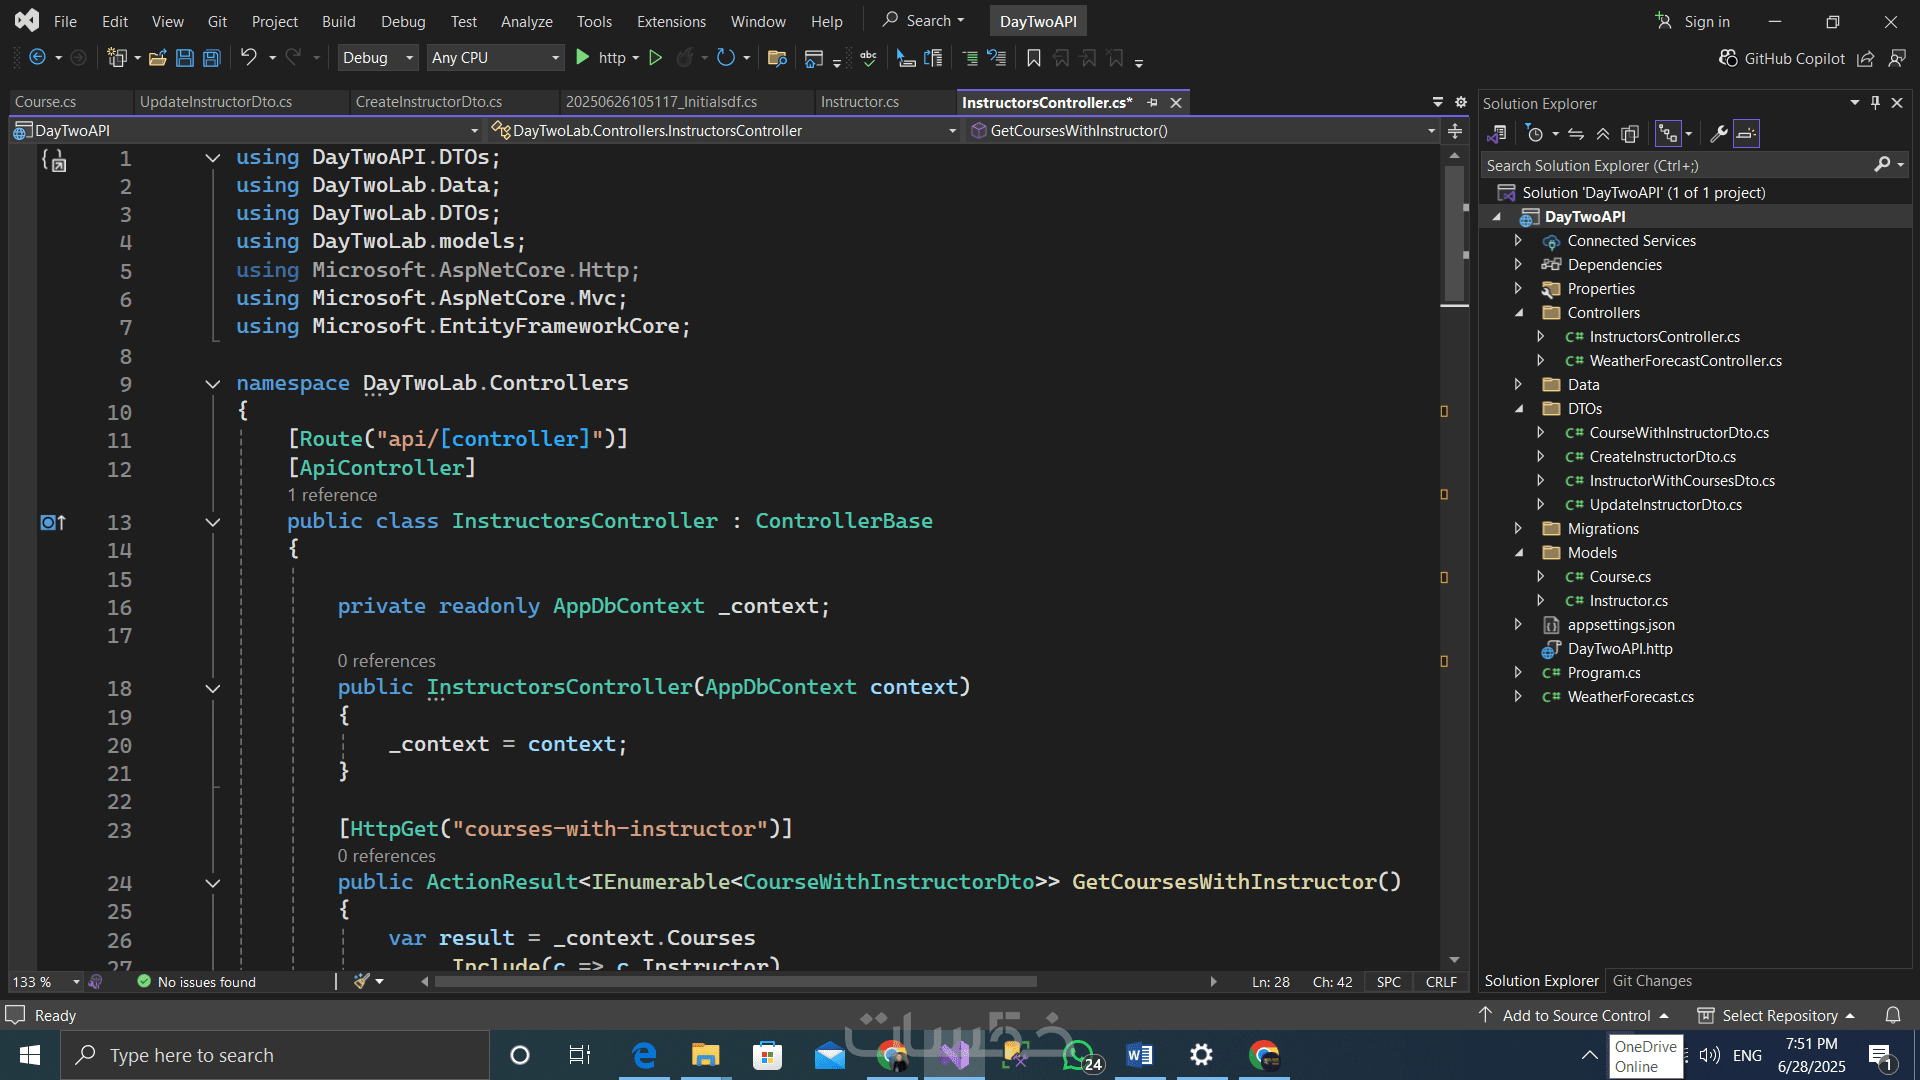Click the bookmark toggle icon in toolbar
This screenshot has width=1920, height=1080.
[x=1034, y=58]
